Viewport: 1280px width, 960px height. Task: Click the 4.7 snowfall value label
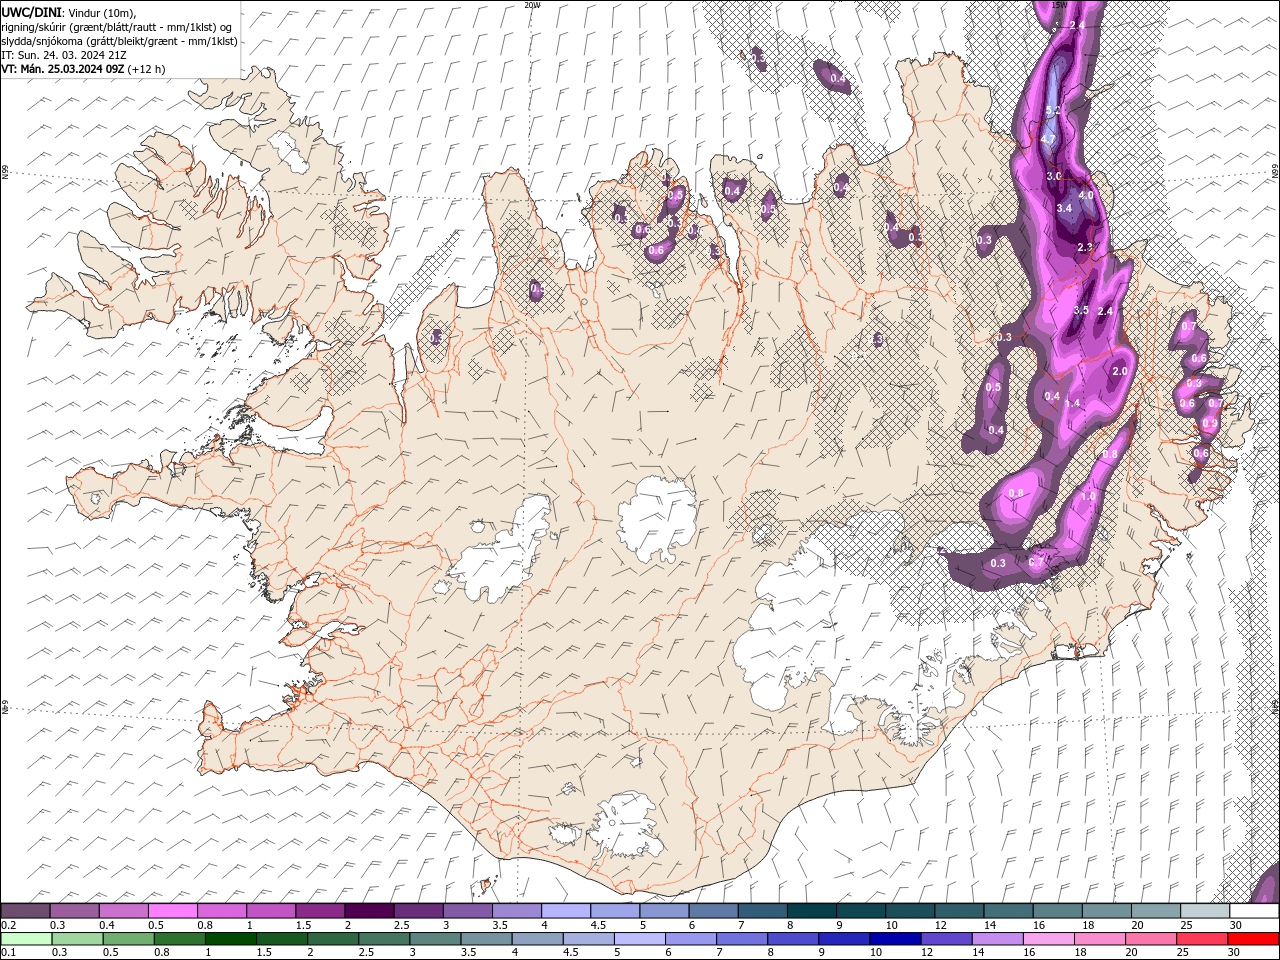1048,139
